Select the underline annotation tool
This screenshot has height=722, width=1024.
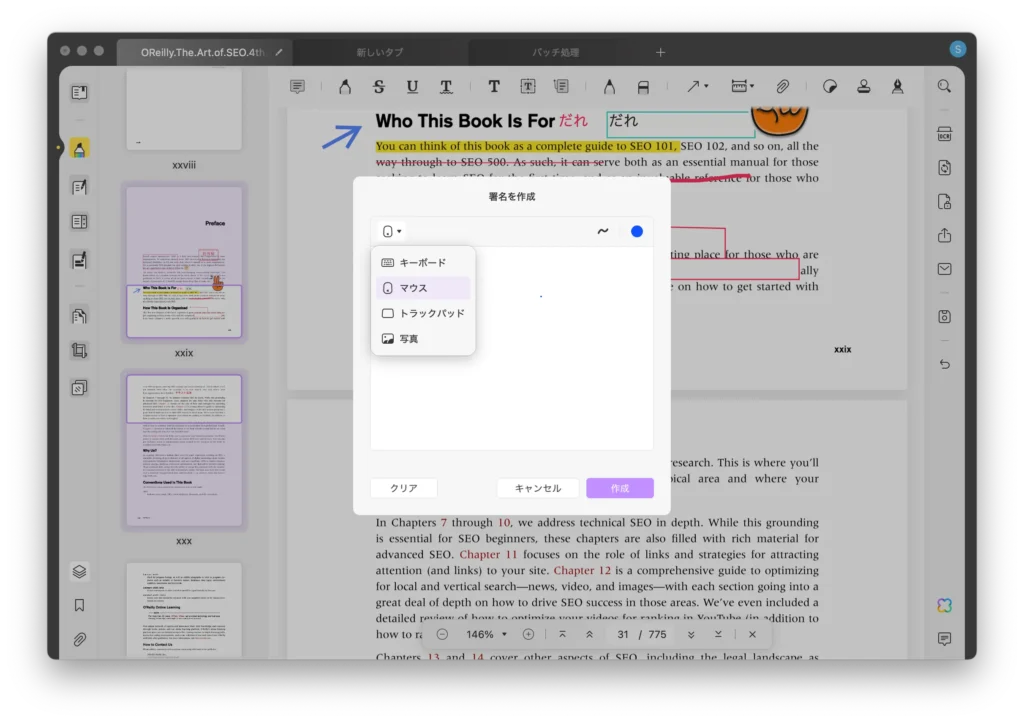412,87
